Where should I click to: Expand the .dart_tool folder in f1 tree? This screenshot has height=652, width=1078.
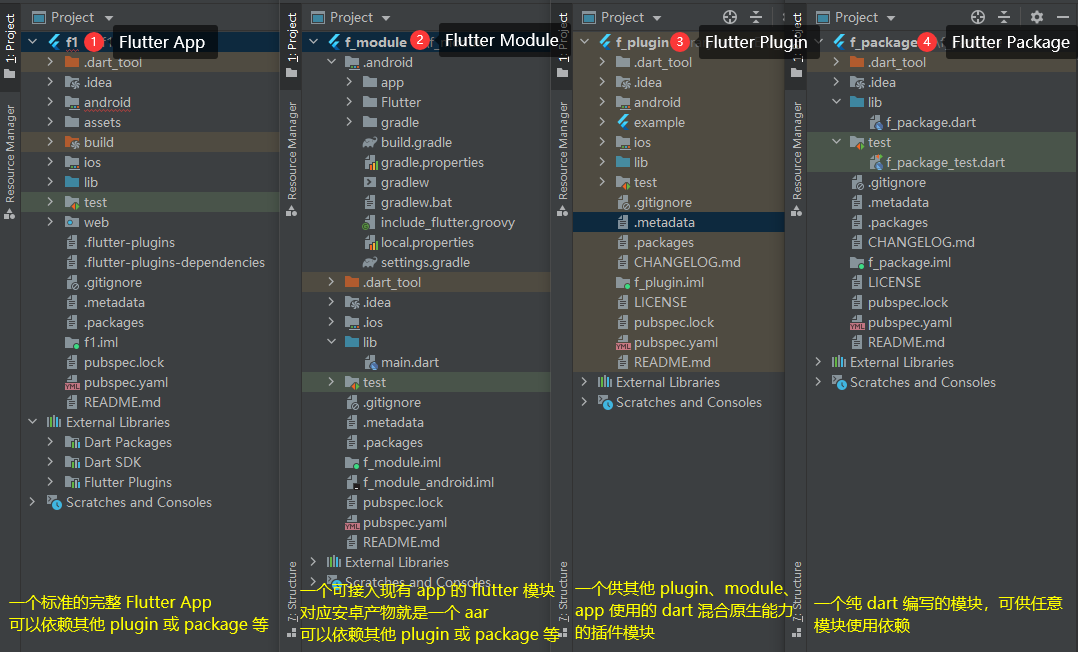pos(50,62)
